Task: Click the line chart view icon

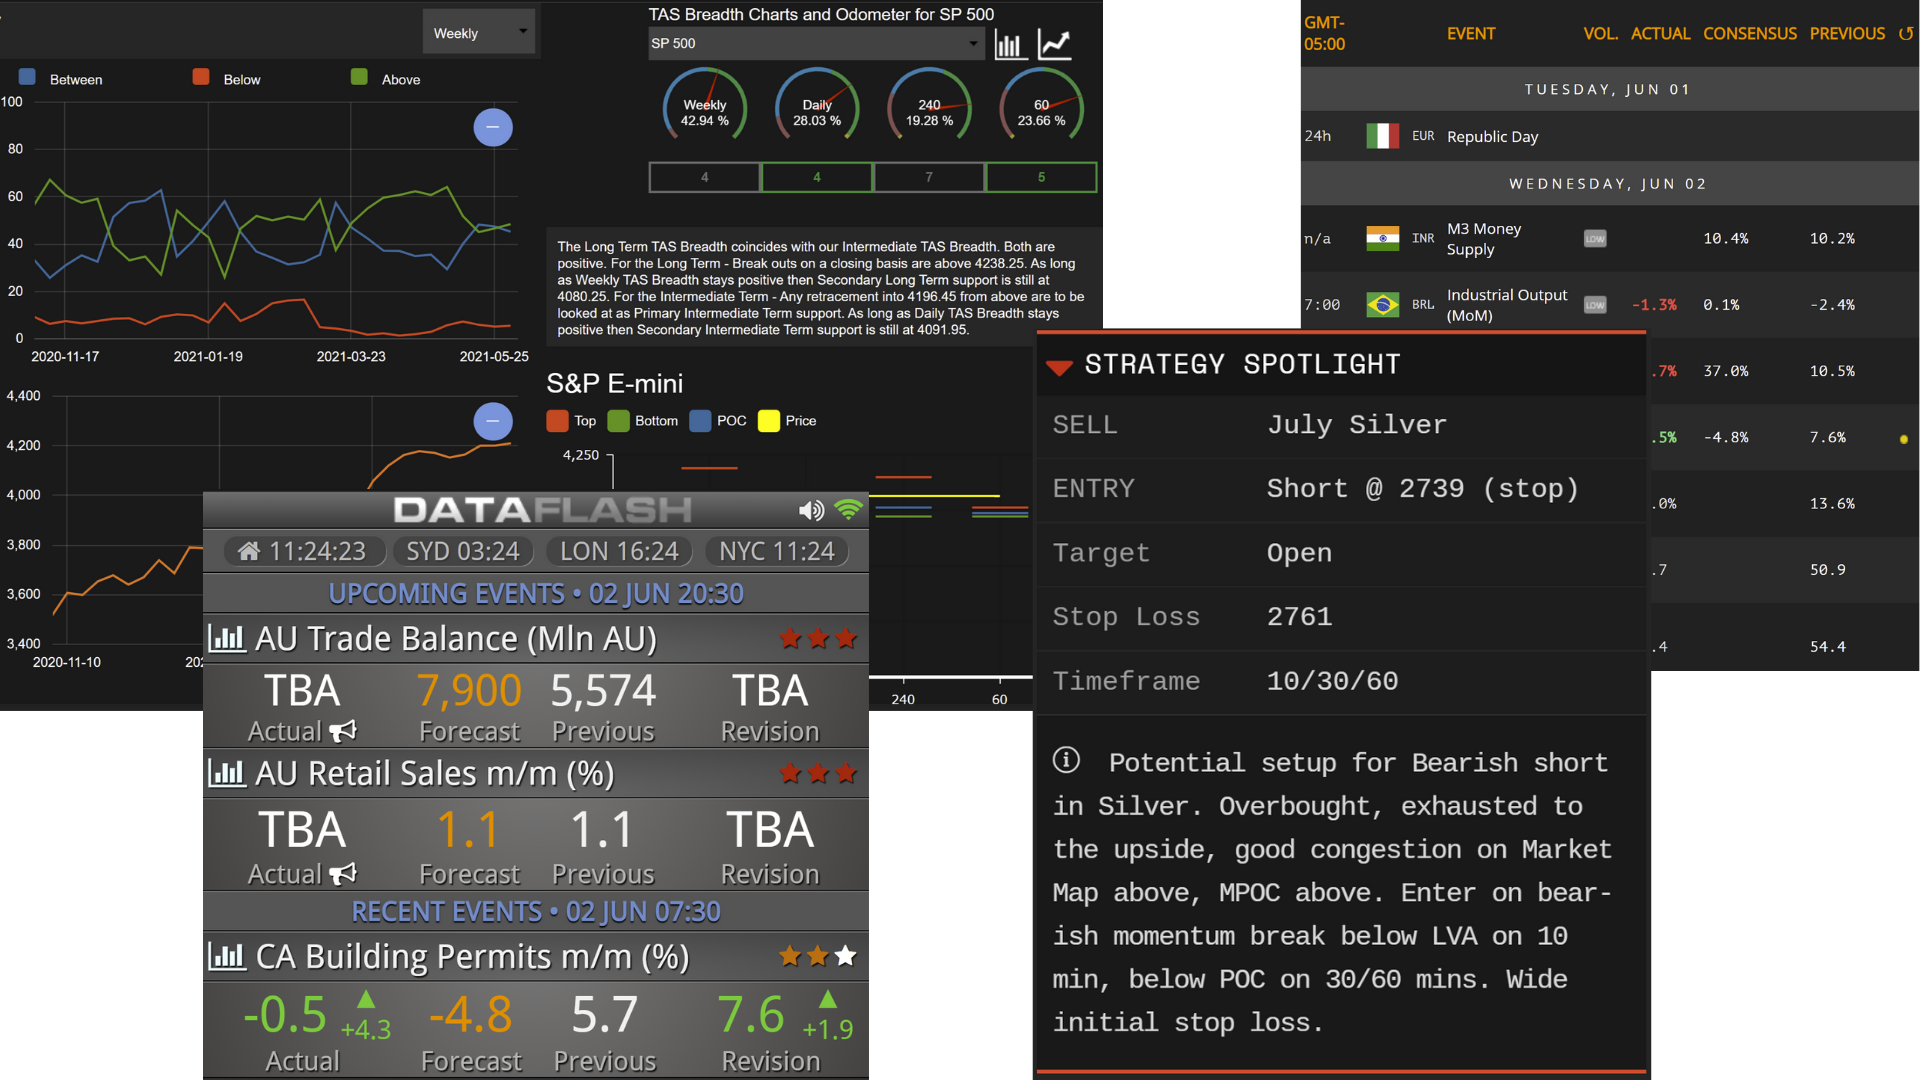Action: pos(1055,44)
